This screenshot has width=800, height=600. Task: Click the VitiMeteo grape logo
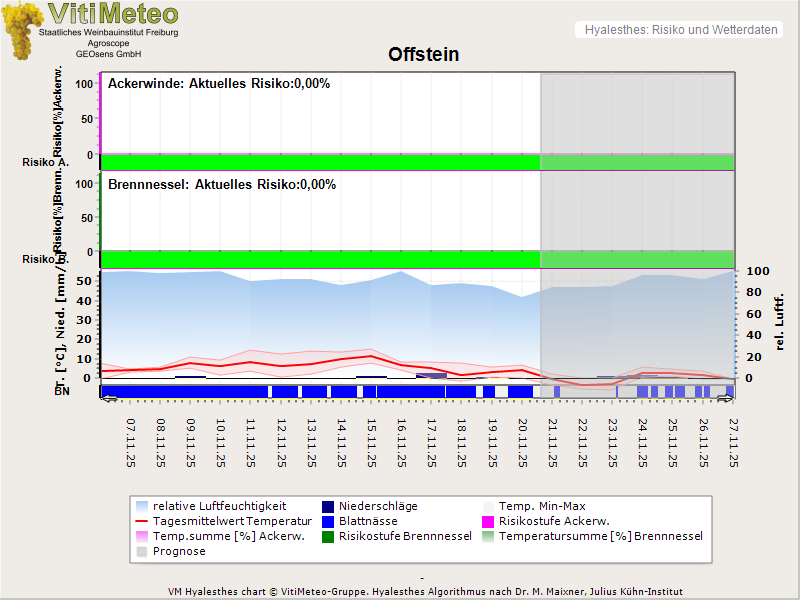click(21, 30)
